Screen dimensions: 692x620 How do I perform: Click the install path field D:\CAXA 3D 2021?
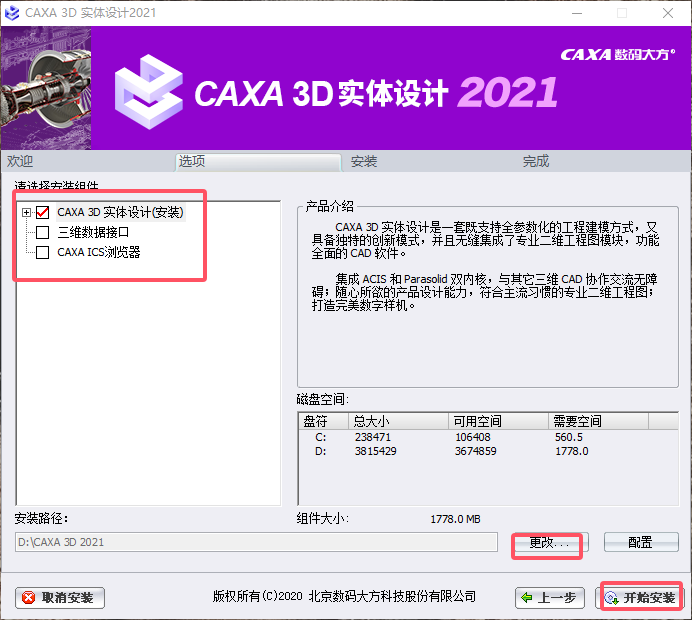click(x=256, y=542)
